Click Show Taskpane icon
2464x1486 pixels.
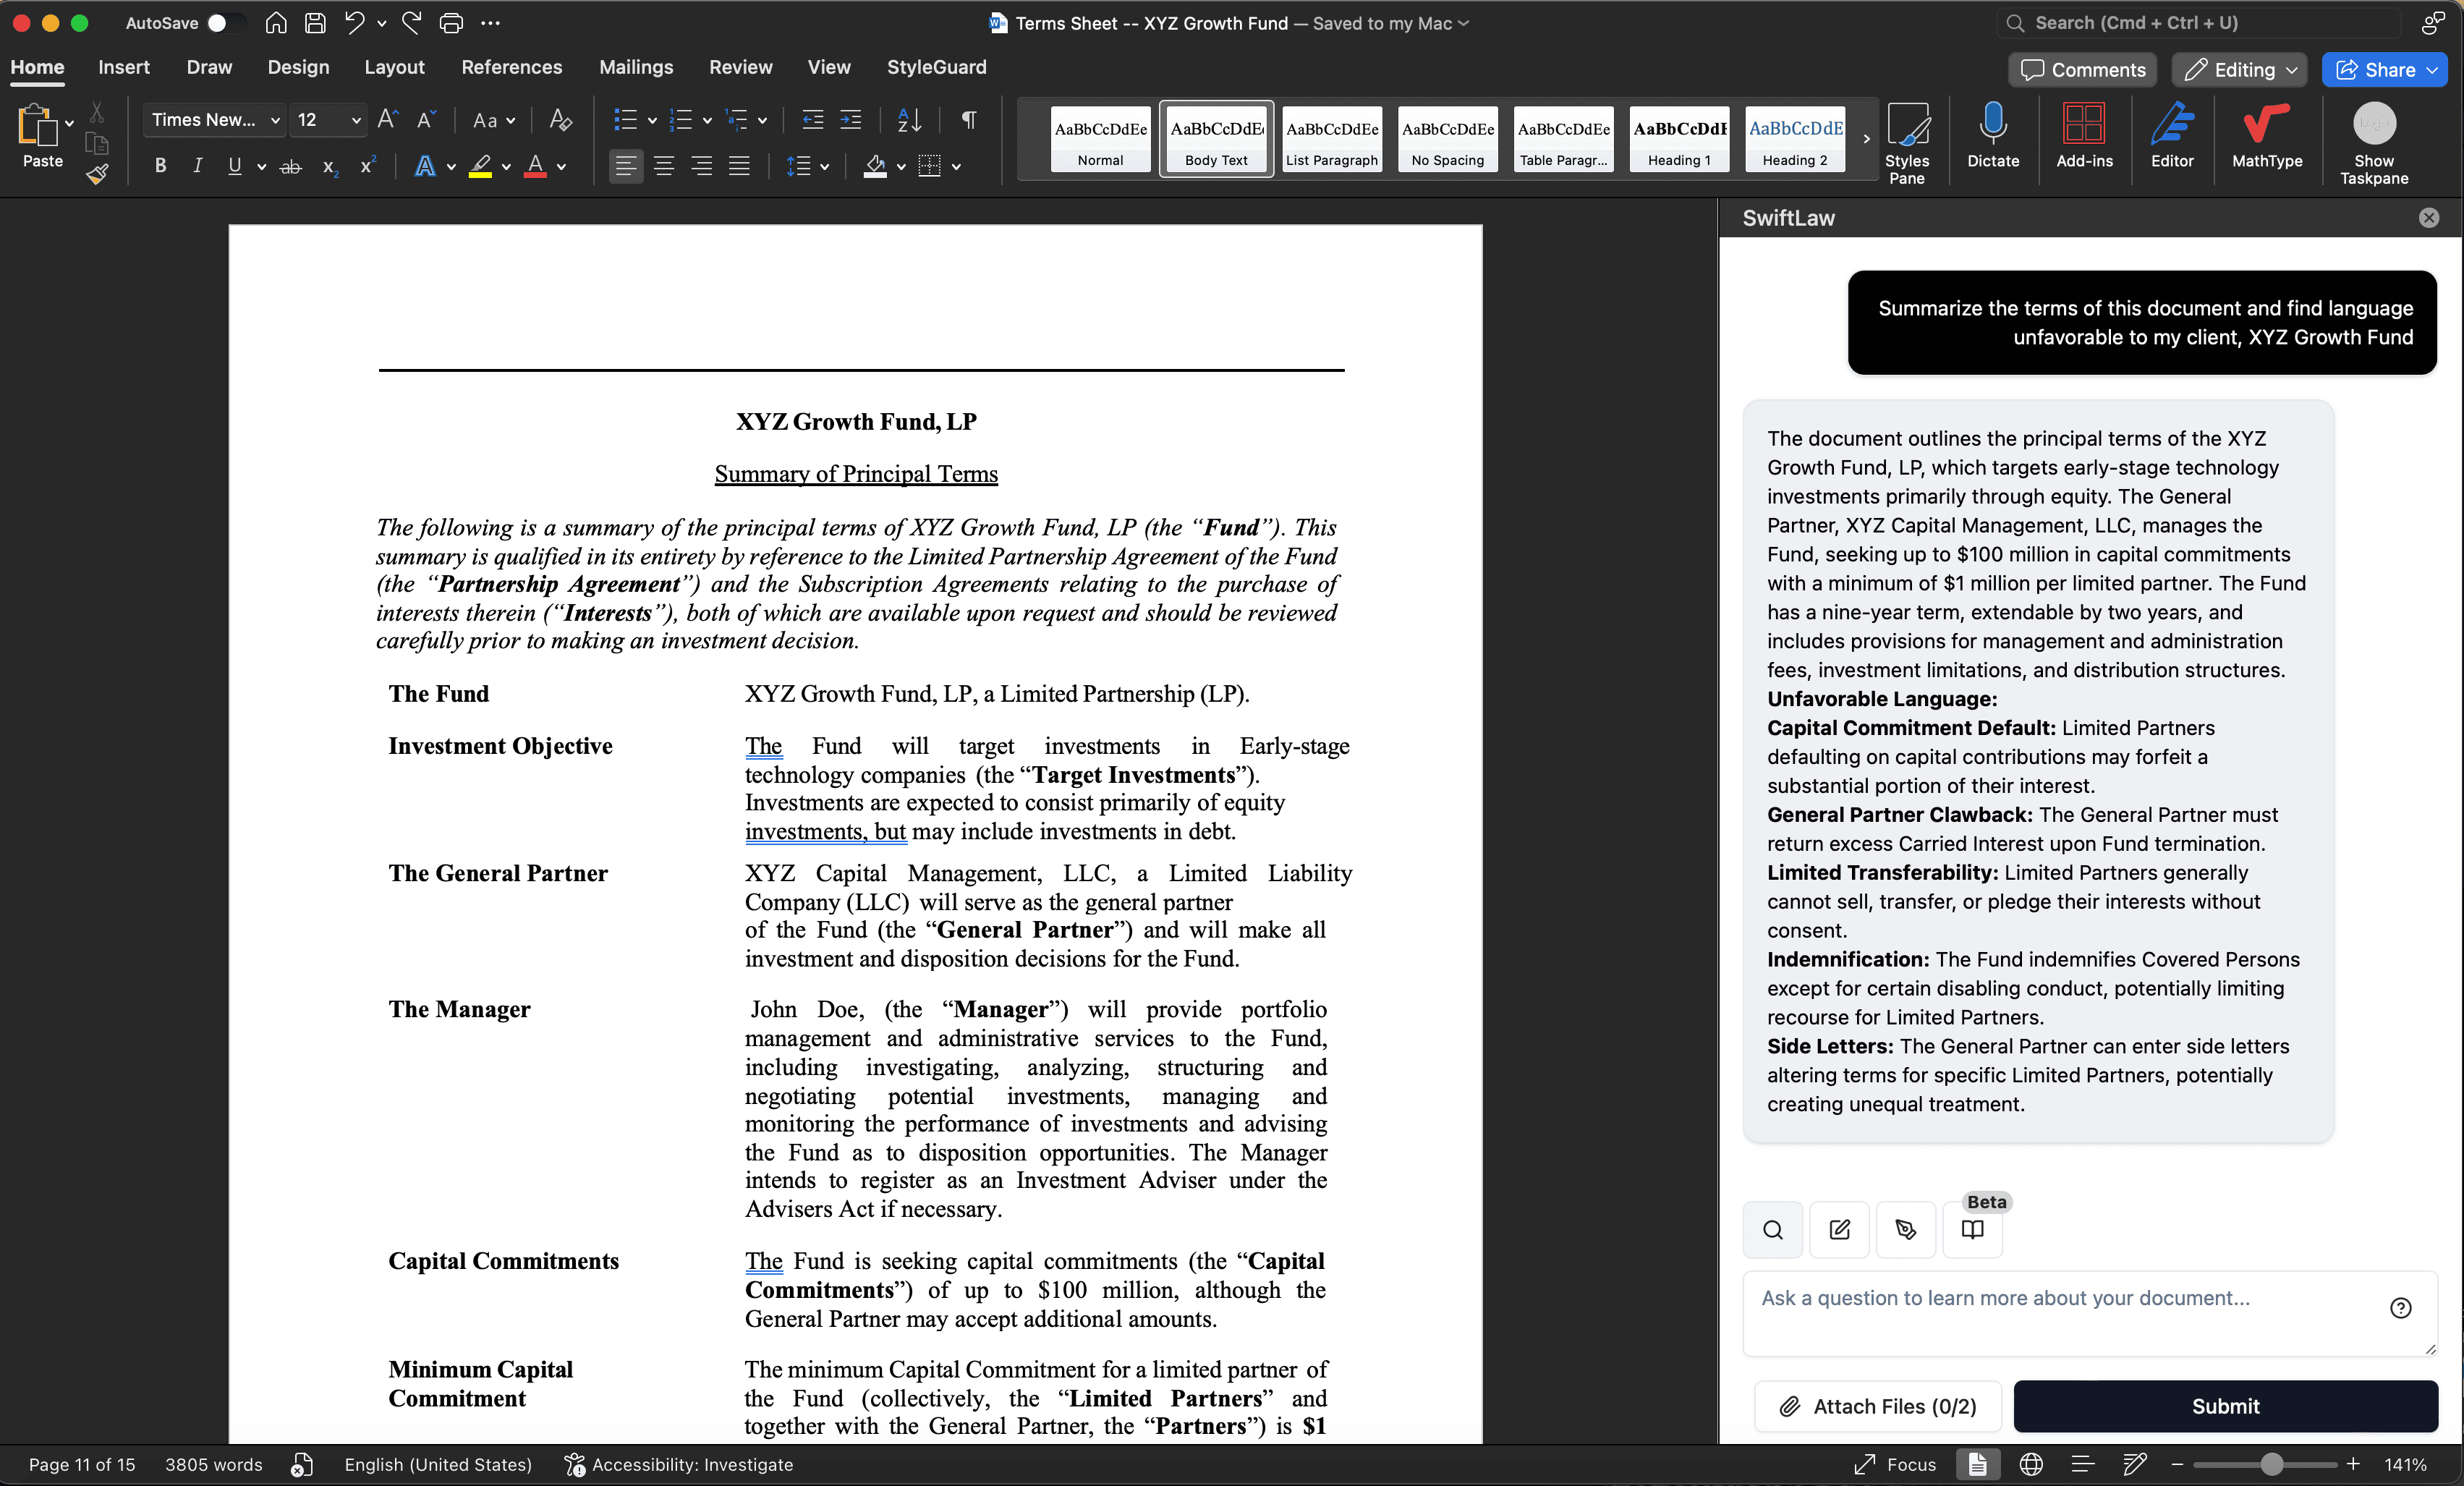(2374, 143)
